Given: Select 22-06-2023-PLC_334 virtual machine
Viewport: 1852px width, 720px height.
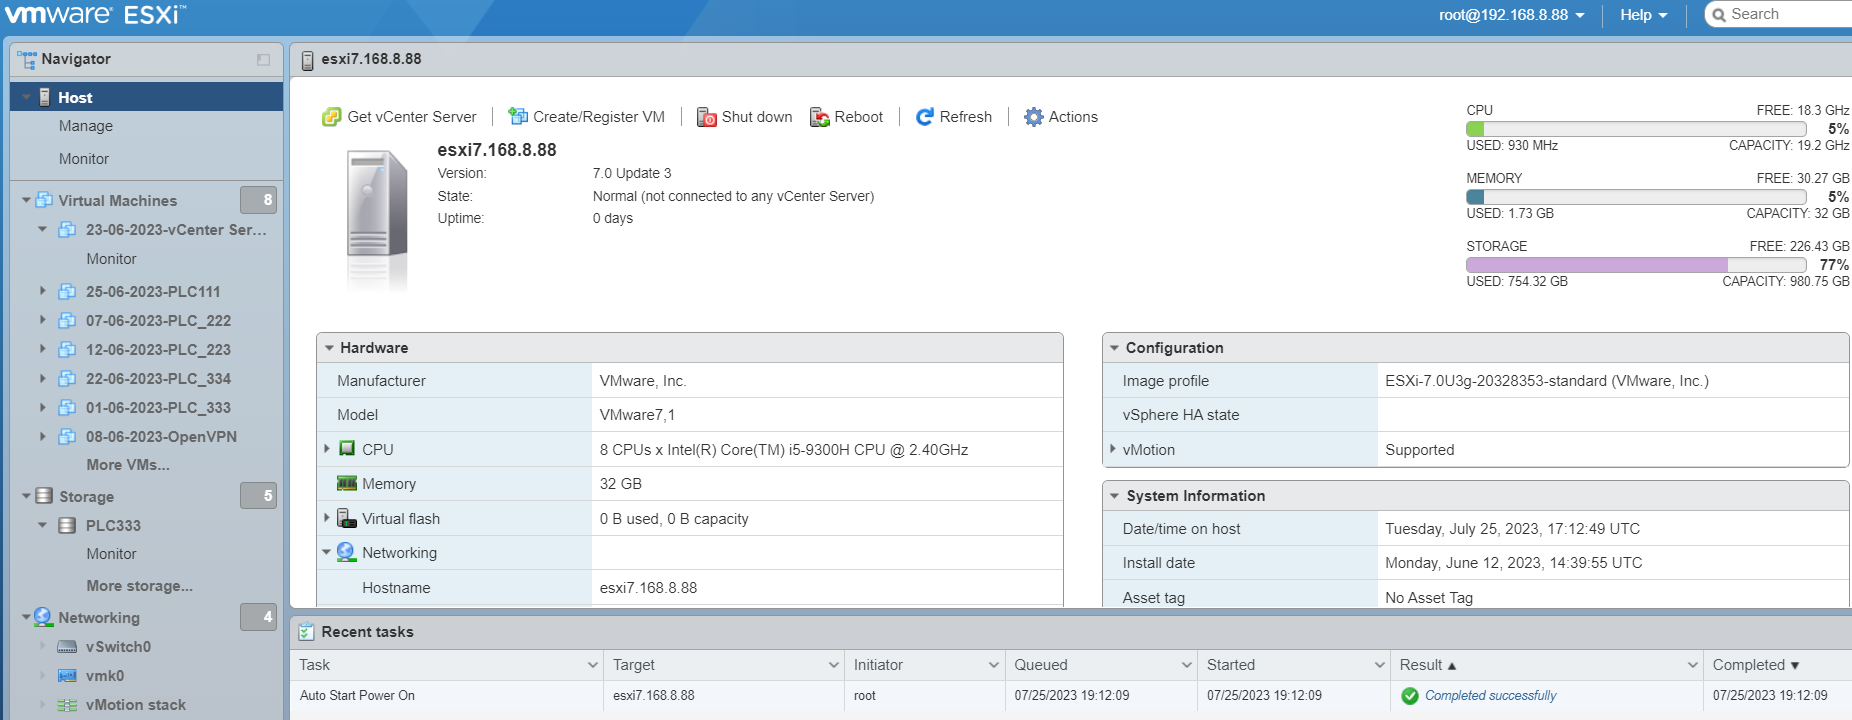Looking at the screenshot, I should (158, 379).
